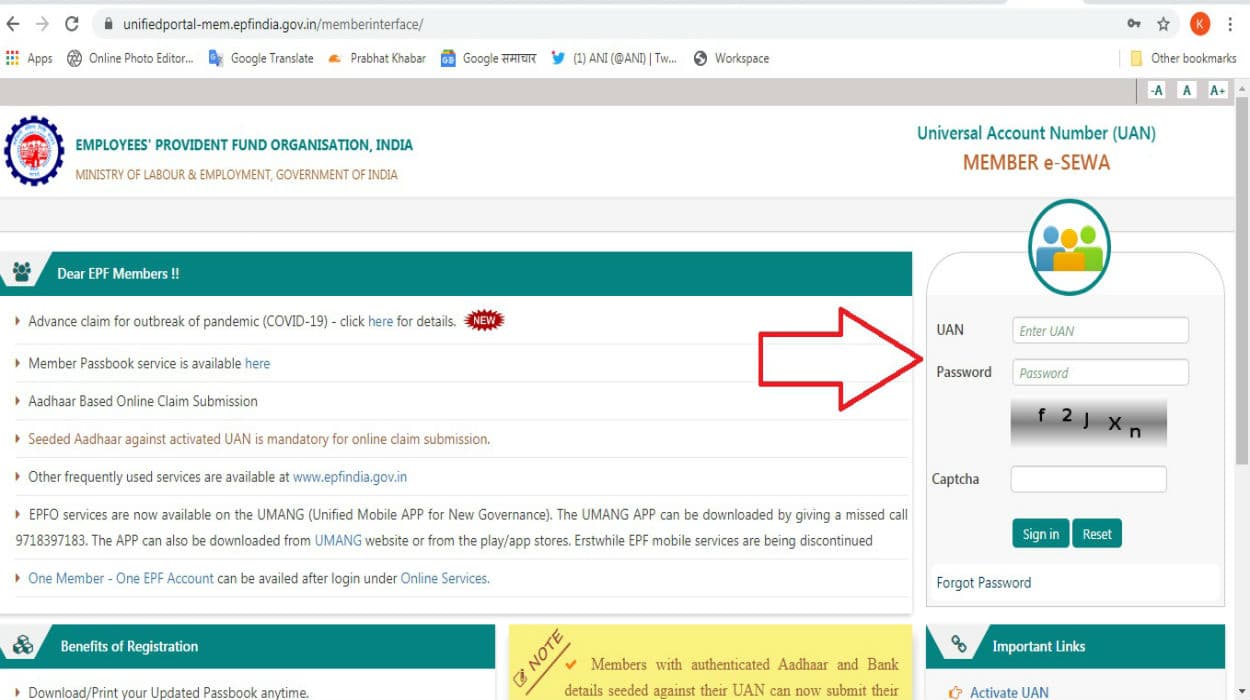
Task: Open Chrome three-dot menu
Action: tap(1230, 24)
